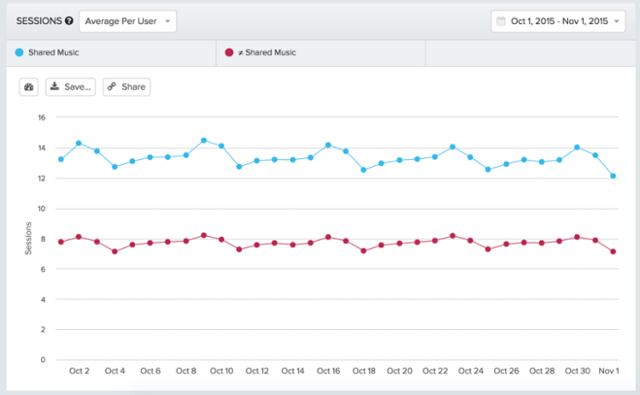Click the last red data point on Nov 1
The height and width of the screenshot is (395, 640).
(613, 252)
